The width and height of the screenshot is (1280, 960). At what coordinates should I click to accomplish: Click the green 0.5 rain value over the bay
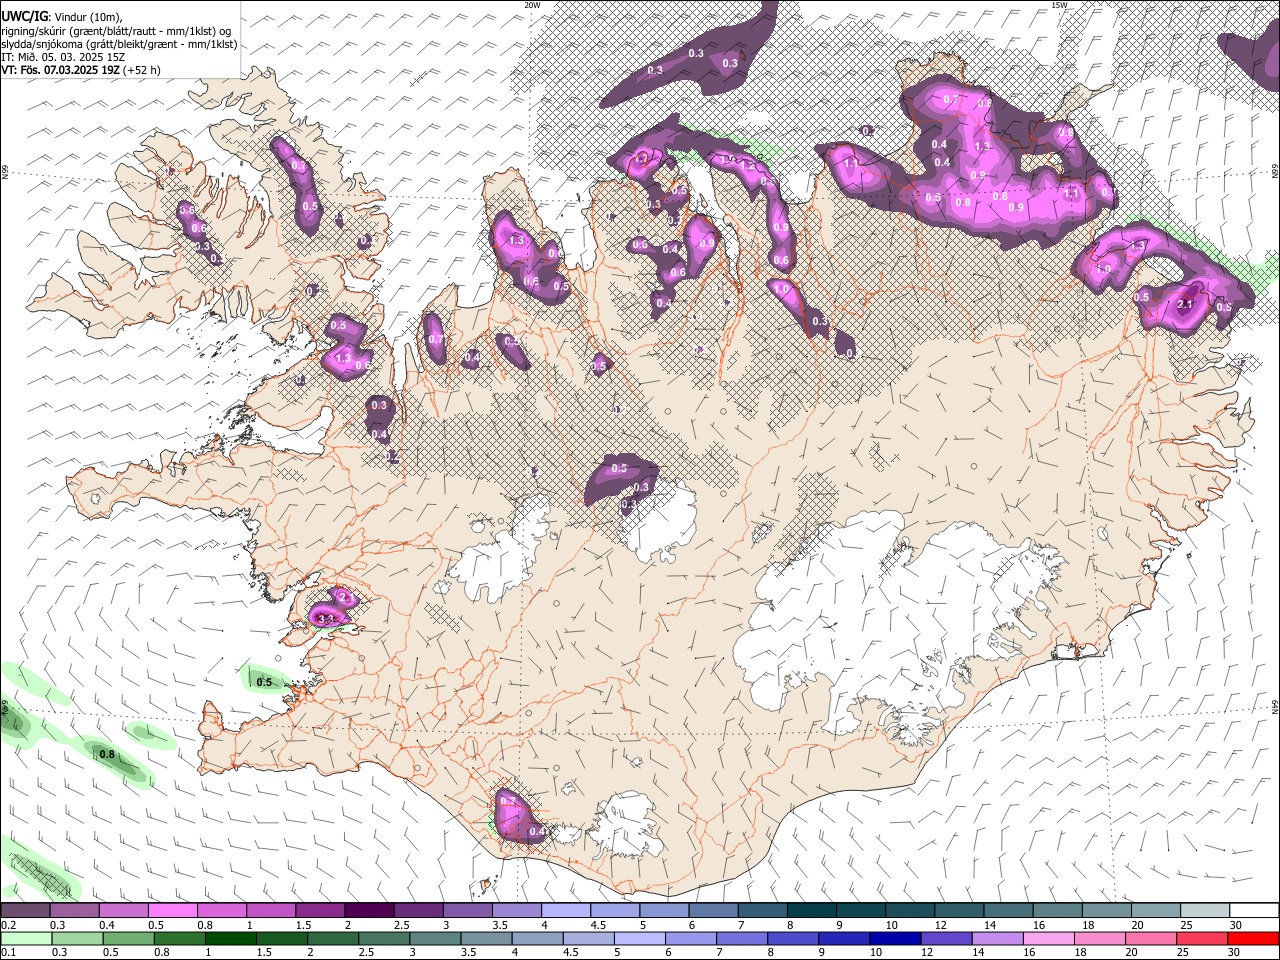(264, 682)
